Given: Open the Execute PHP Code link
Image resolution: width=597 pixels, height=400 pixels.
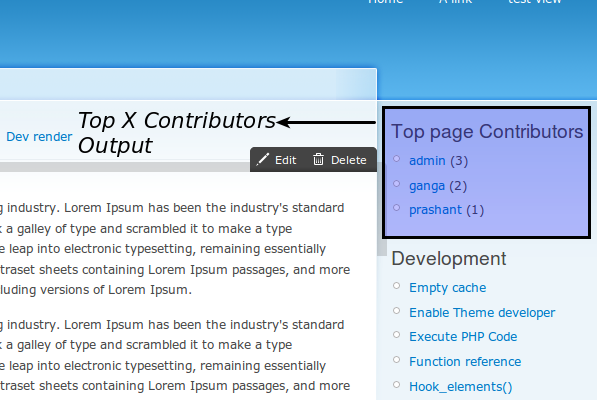Looking at the screenshot, I should click(463, 337).
